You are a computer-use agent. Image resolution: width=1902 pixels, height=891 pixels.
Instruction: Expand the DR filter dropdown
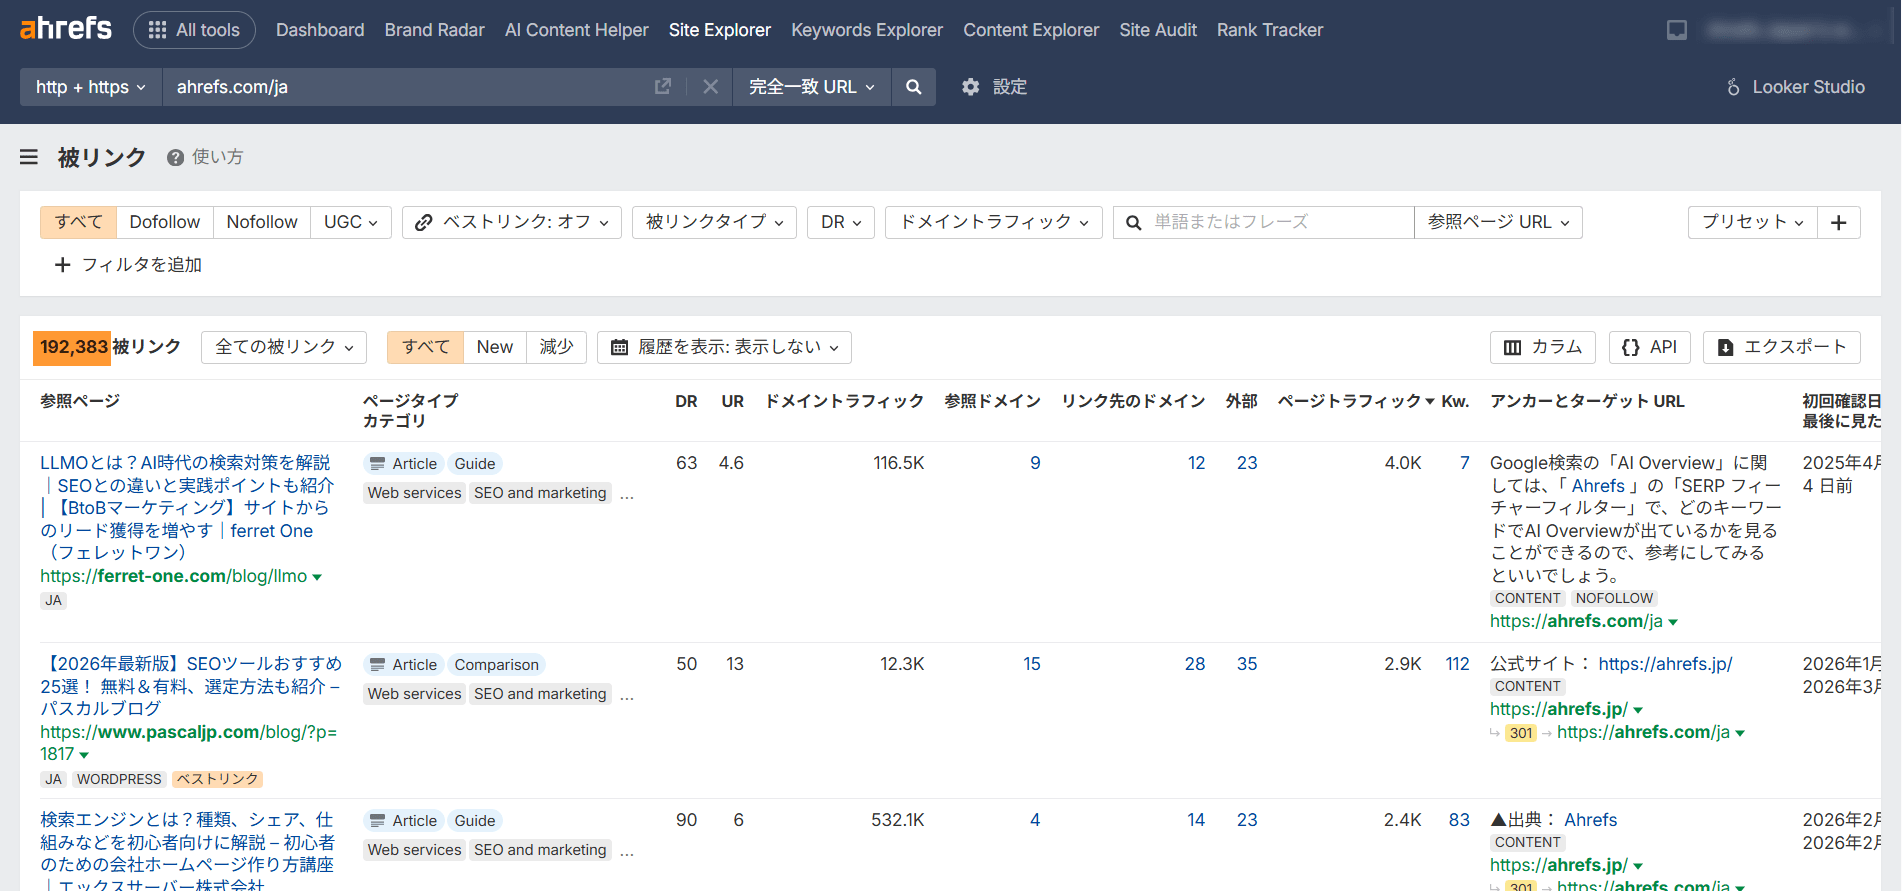840,222
